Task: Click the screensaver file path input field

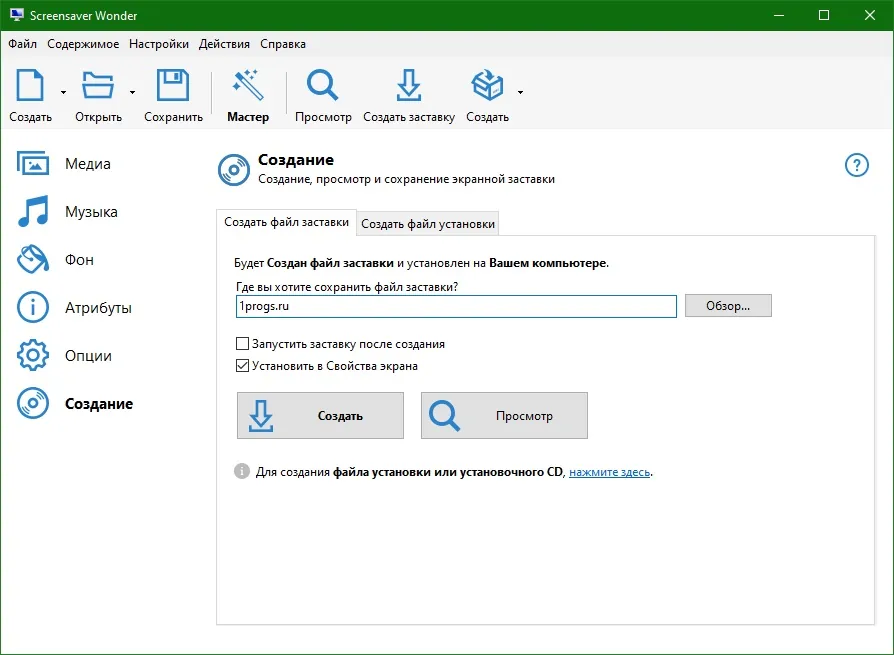Action: click(x=456, y=306)
